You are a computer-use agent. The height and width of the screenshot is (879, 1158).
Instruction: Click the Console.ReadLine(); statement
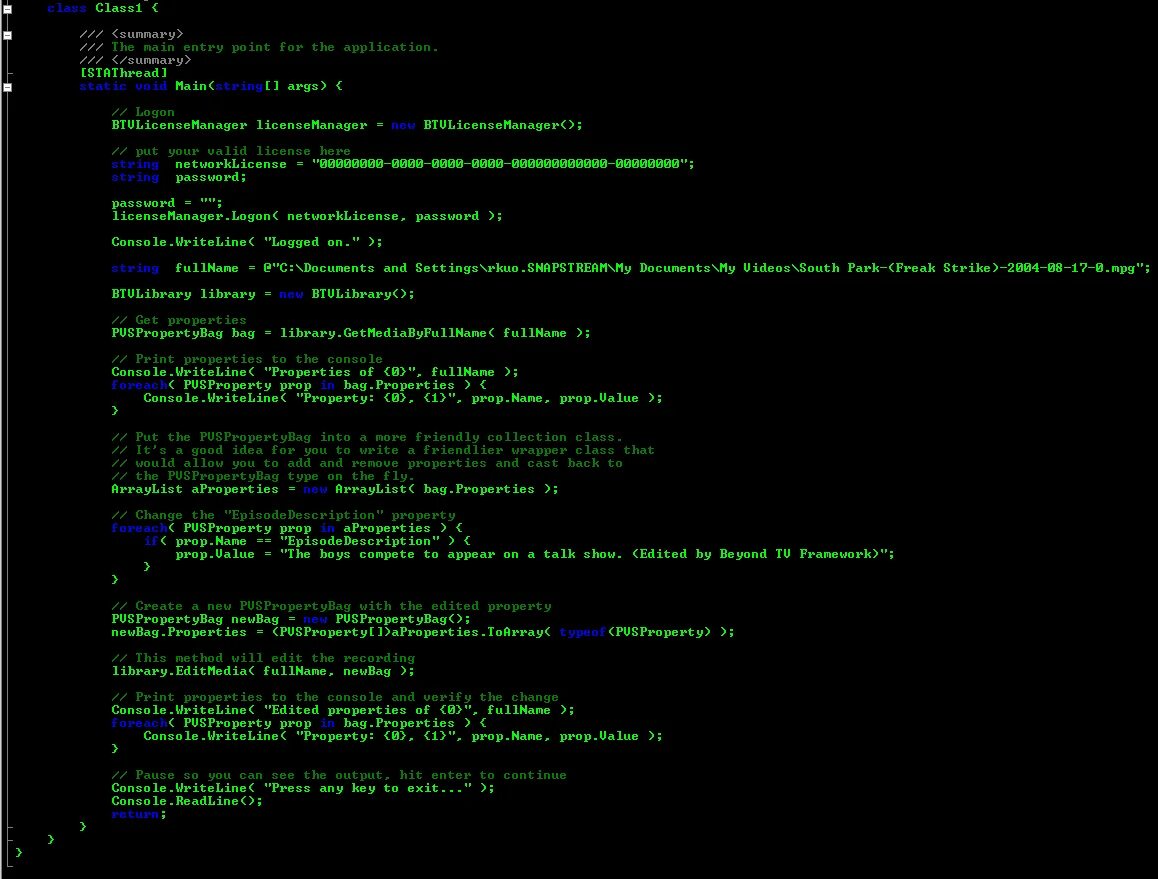187,801
